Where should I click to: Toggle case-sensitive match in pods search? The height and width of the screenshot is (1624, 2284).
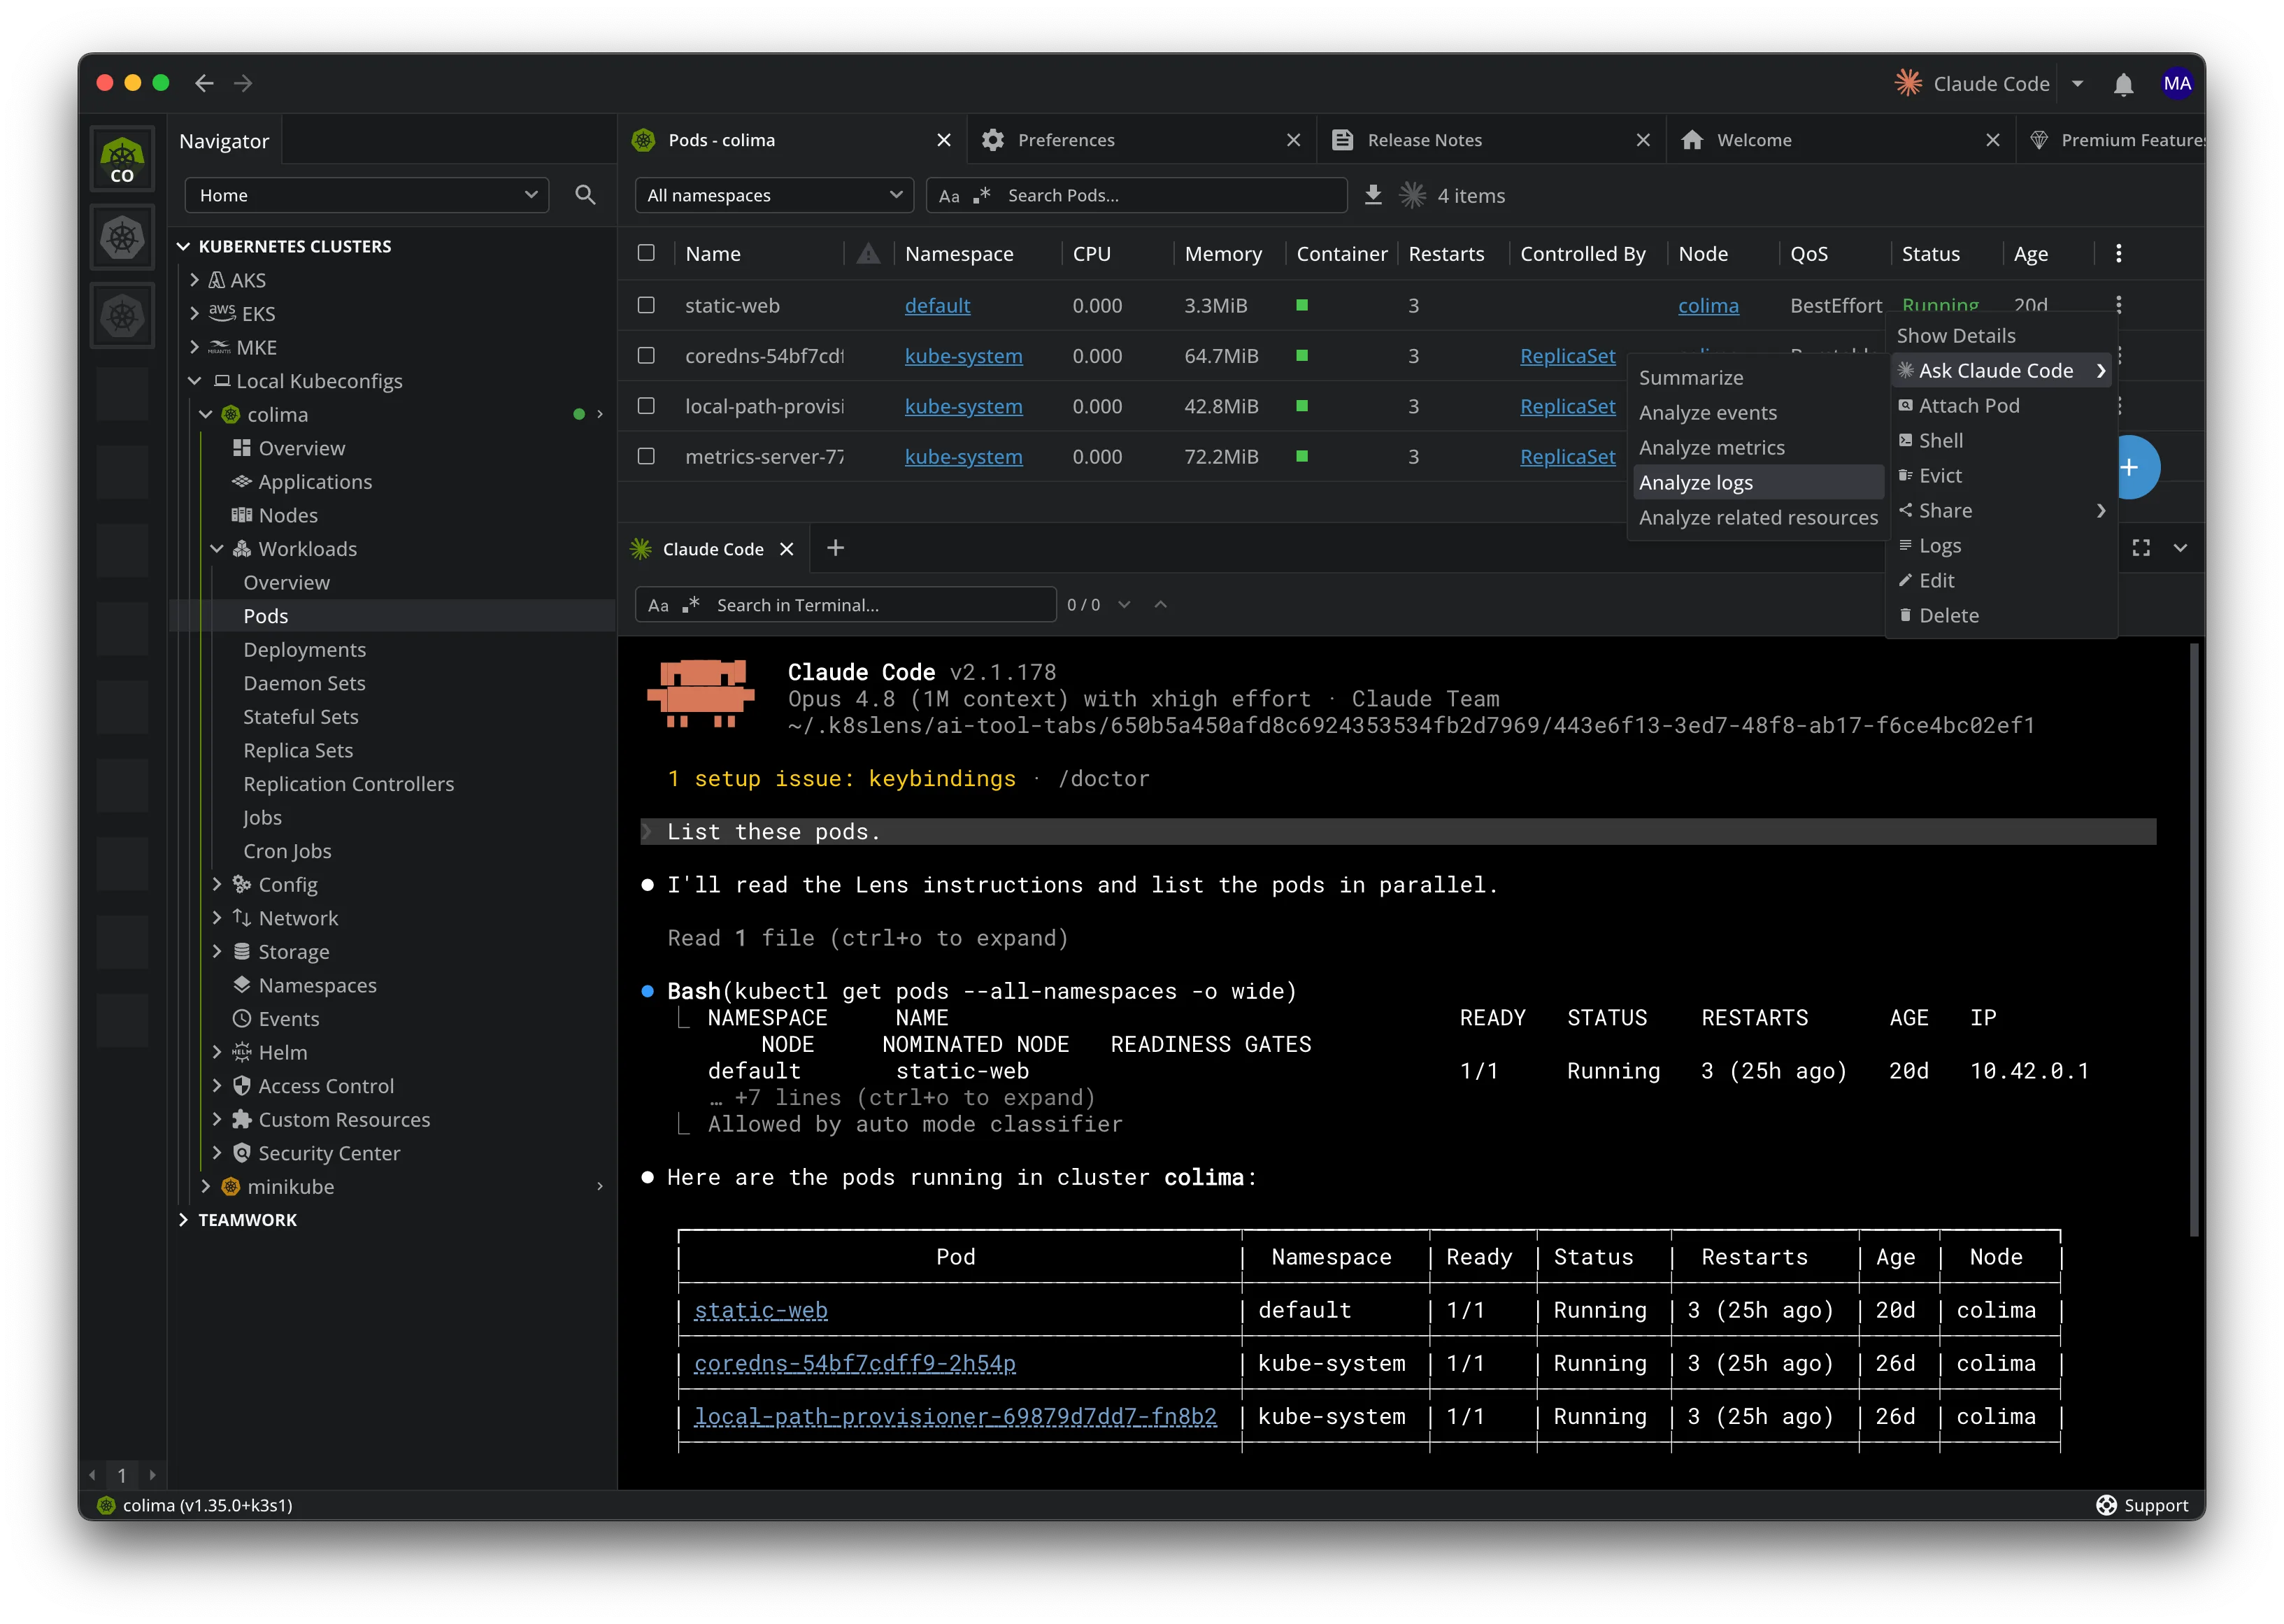click(949, 196)
